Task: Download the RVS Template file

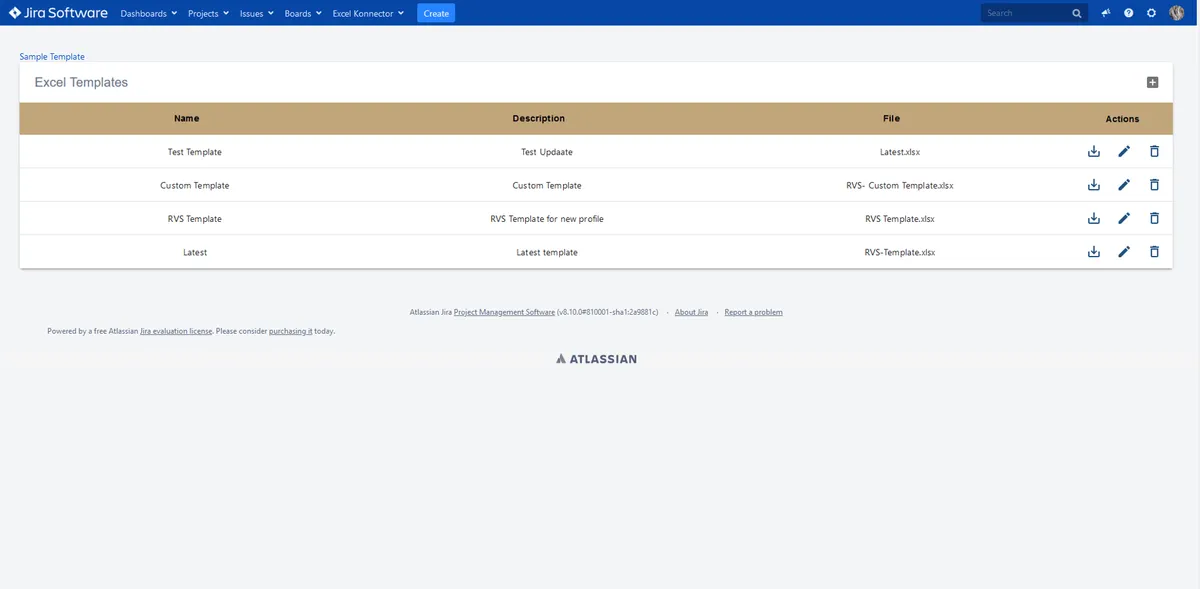Action: click(1094, 218)
